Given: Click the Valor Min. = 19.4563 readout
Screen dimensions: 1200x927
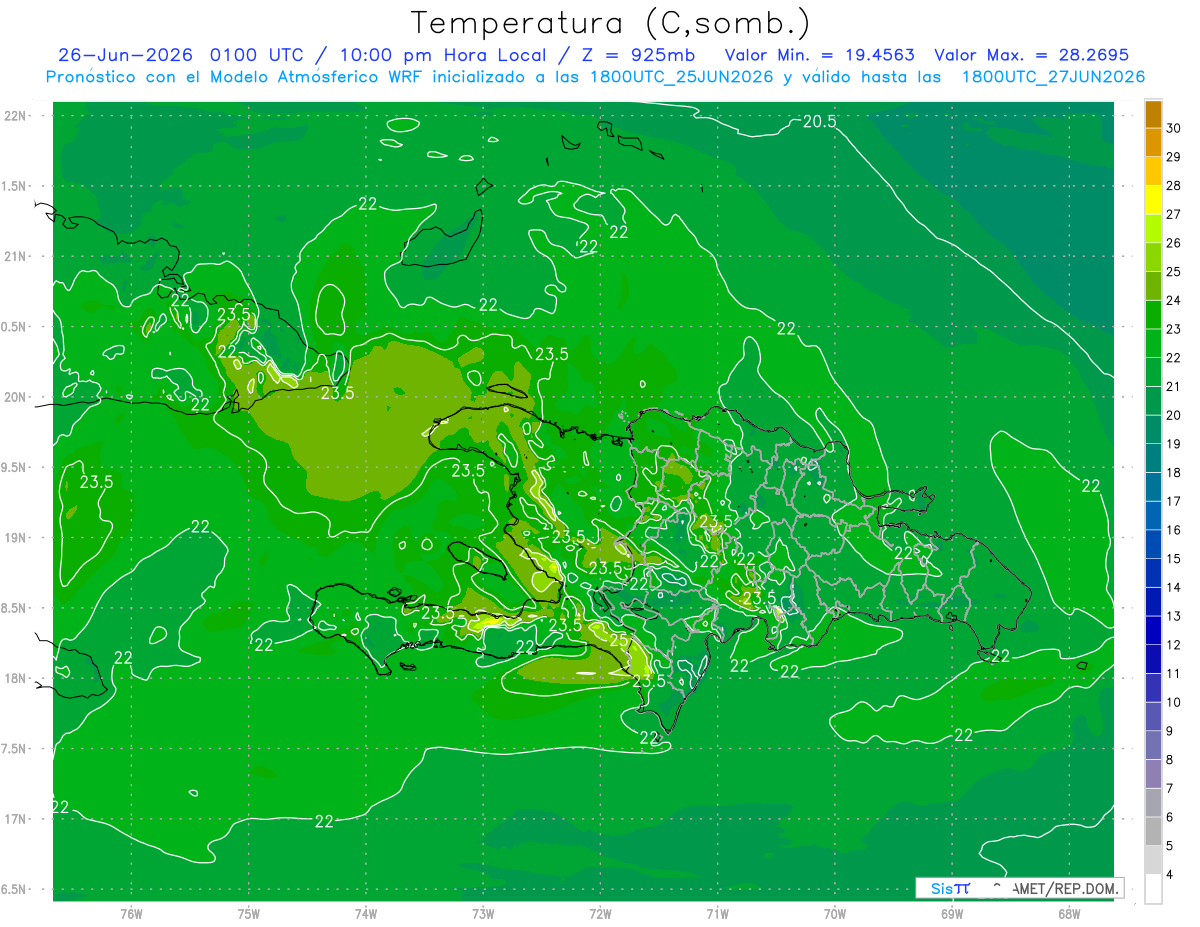Looking at the screenshot, I should pyautogui.click(x=819, y=55).
